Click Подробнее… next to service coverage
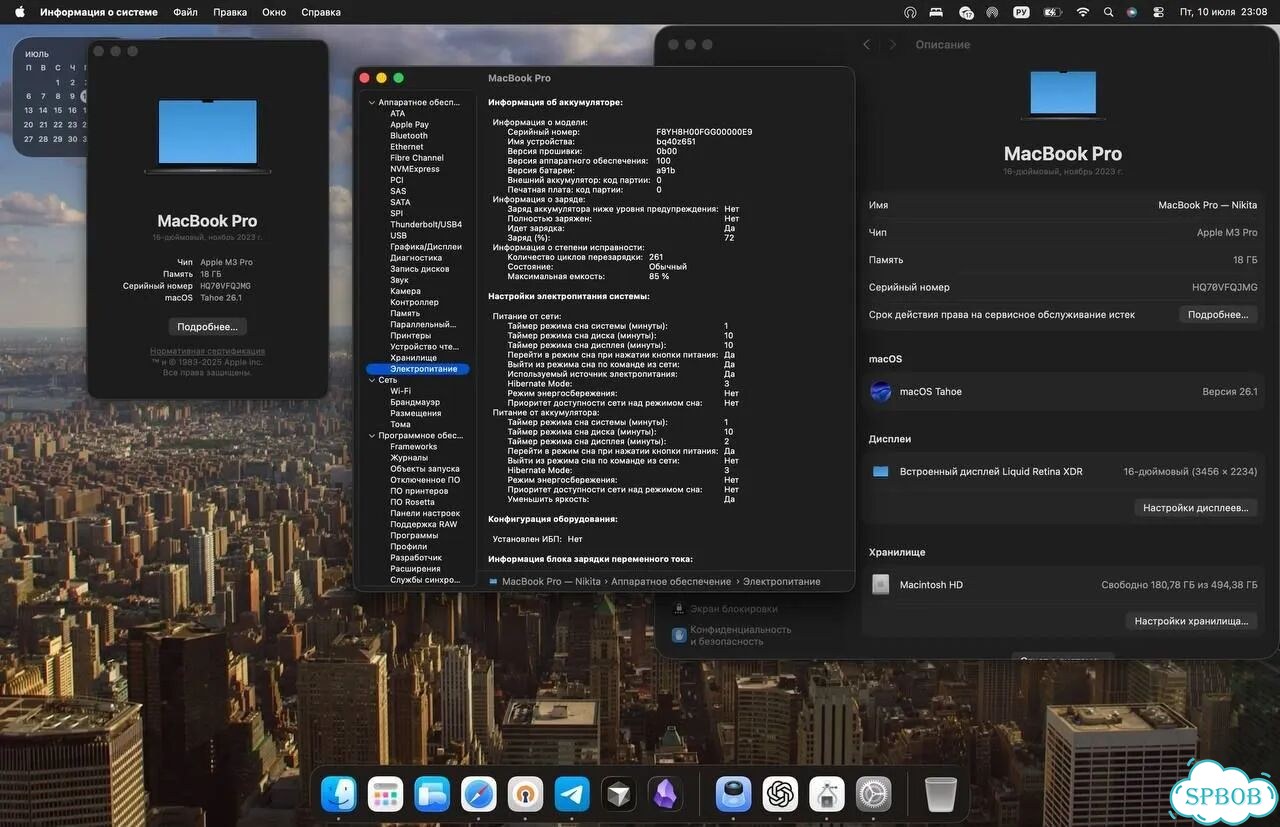 pos(1217,314)
